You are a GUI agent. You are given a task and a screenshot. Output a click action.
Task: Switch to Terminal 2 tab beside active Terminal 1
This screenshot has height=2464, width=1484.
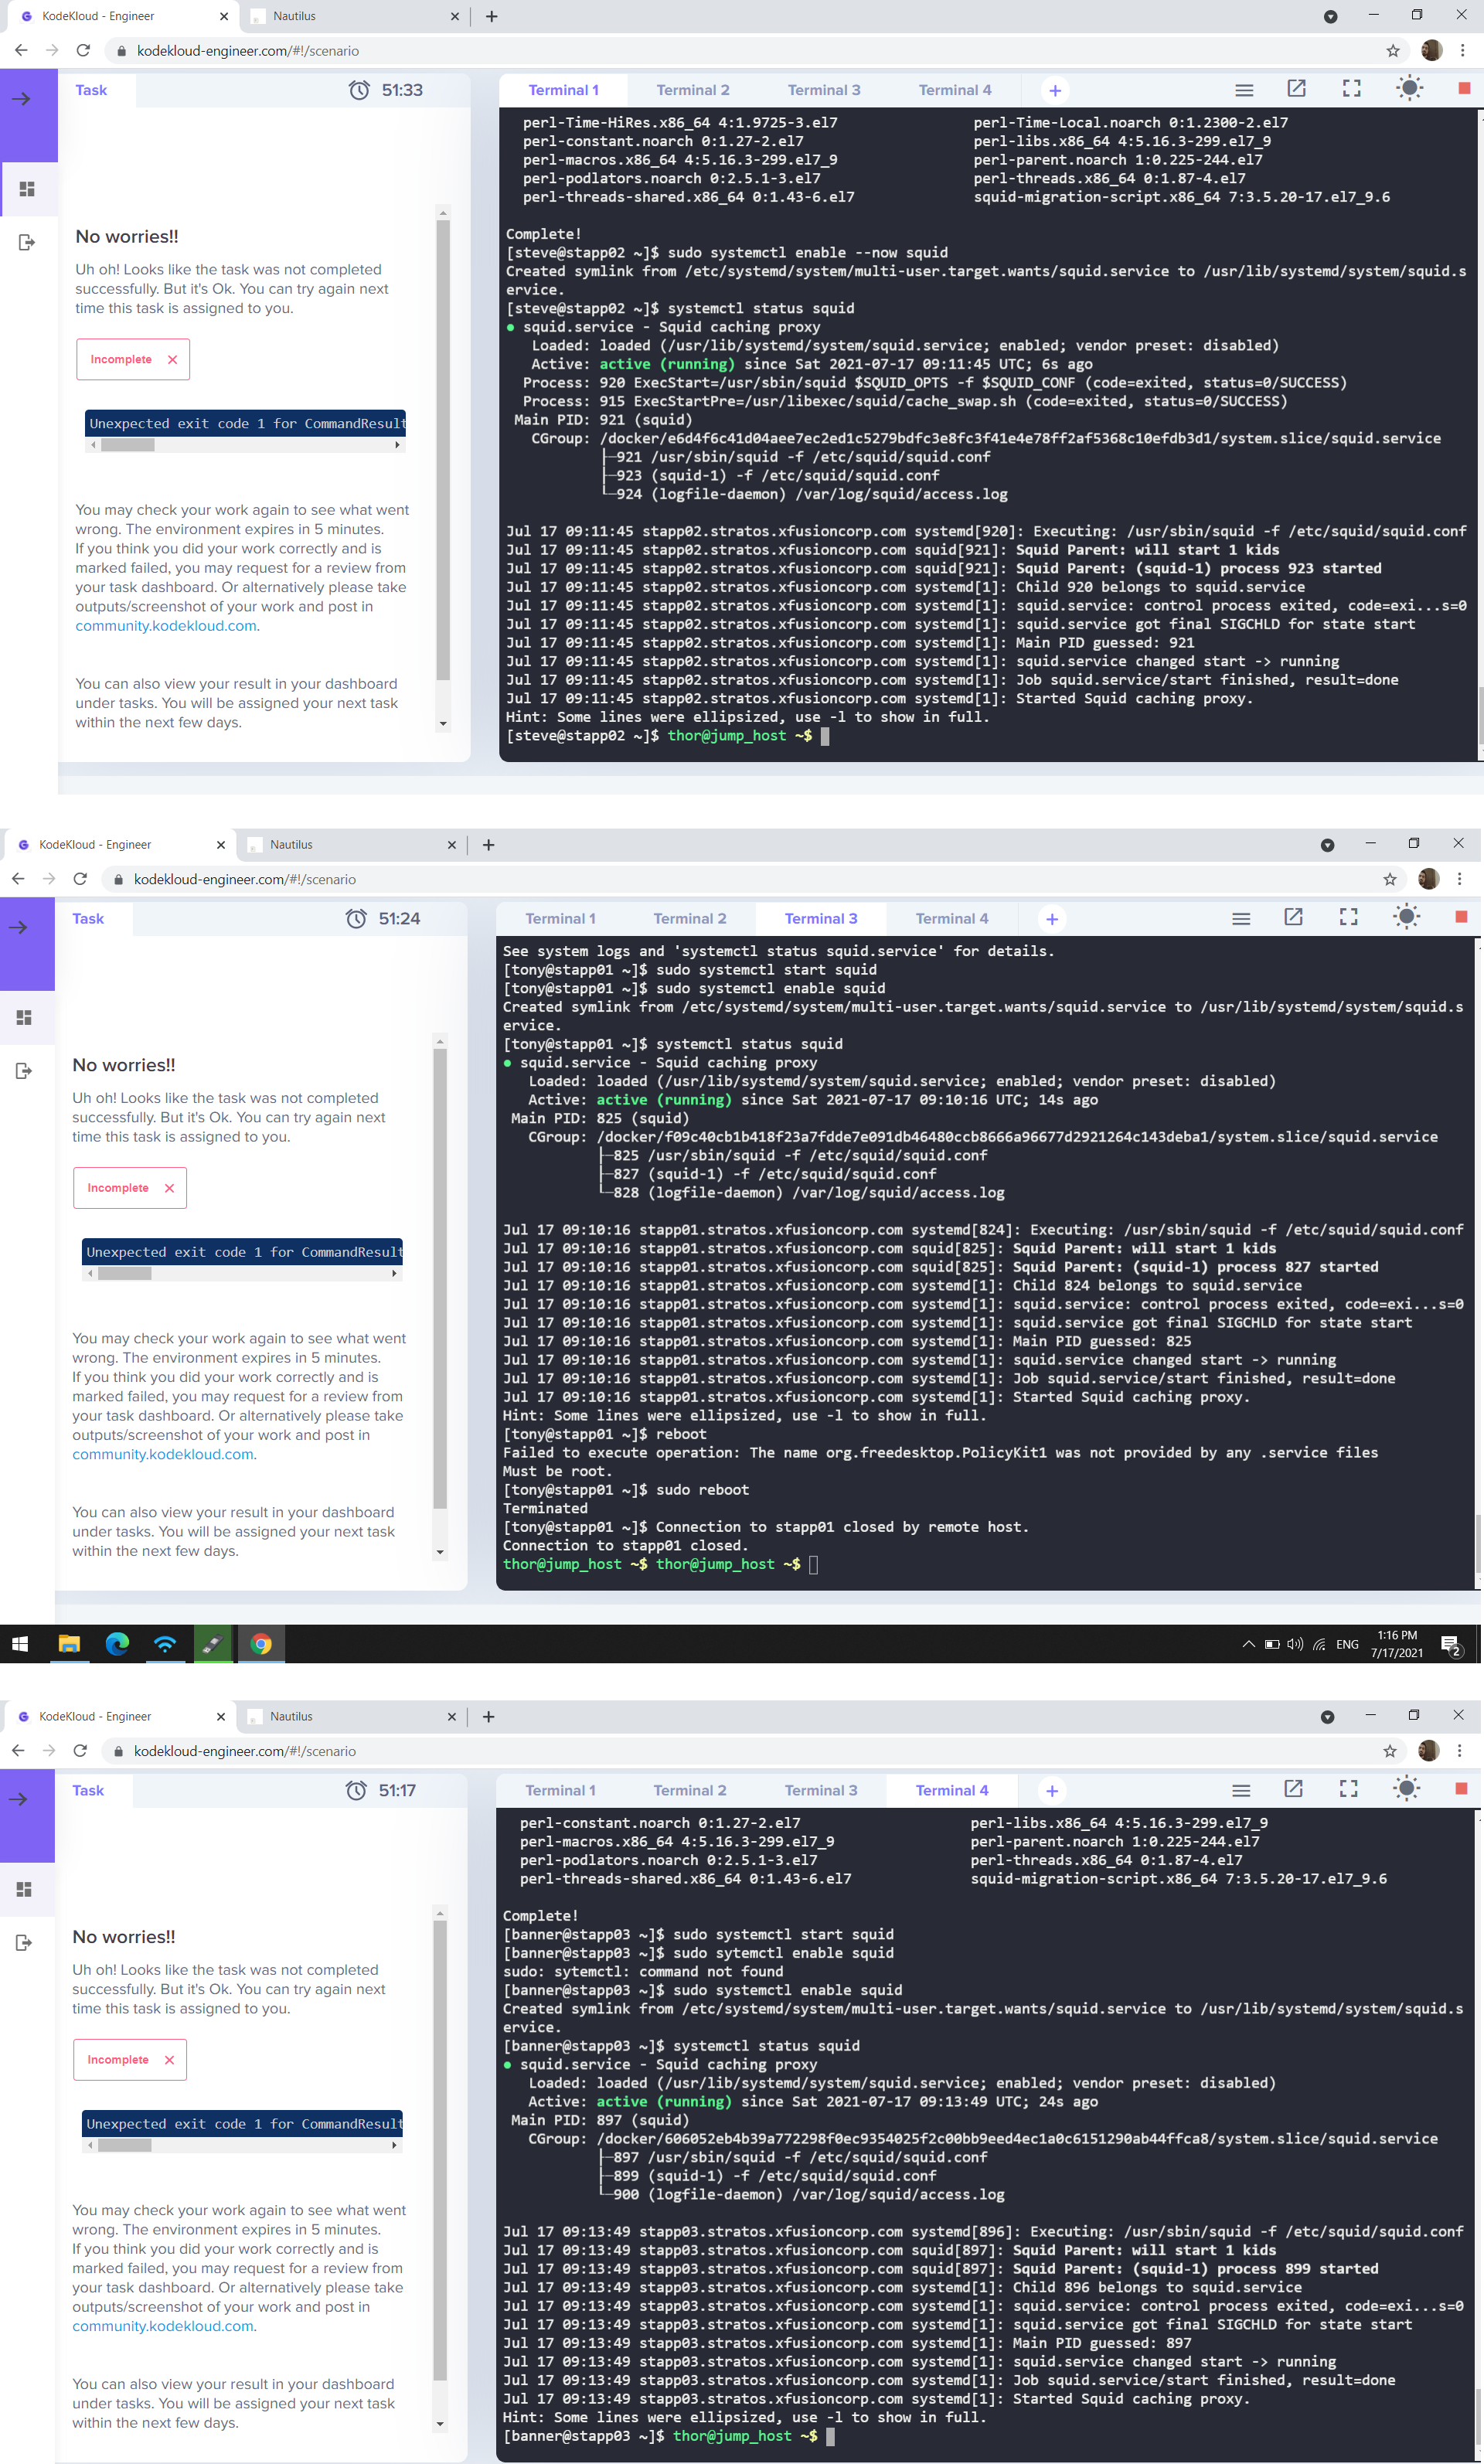[692, 90]
